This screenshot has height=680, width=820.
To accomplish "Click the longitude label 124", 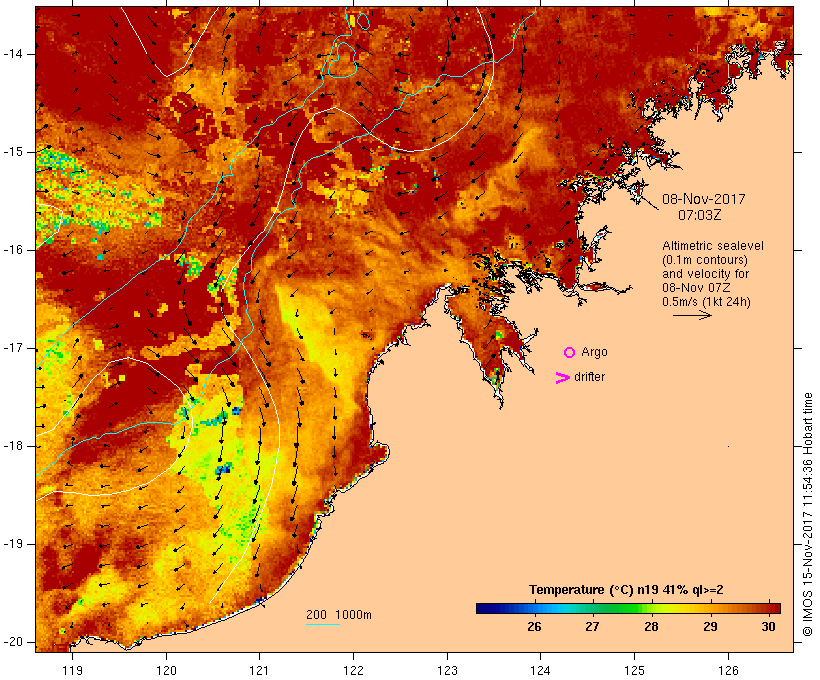I will (x=540, y=670).
